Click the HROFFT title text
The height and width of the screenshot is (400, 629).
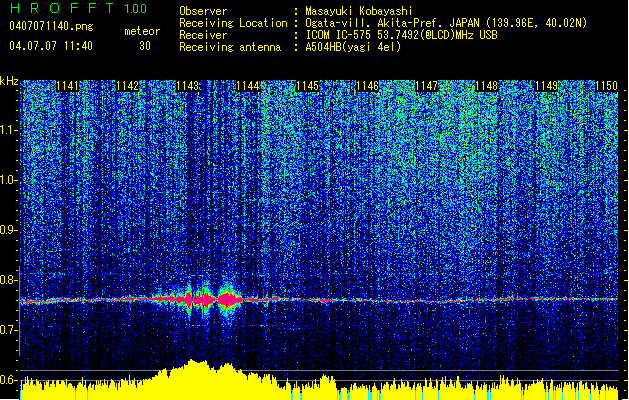click(62, 8)
